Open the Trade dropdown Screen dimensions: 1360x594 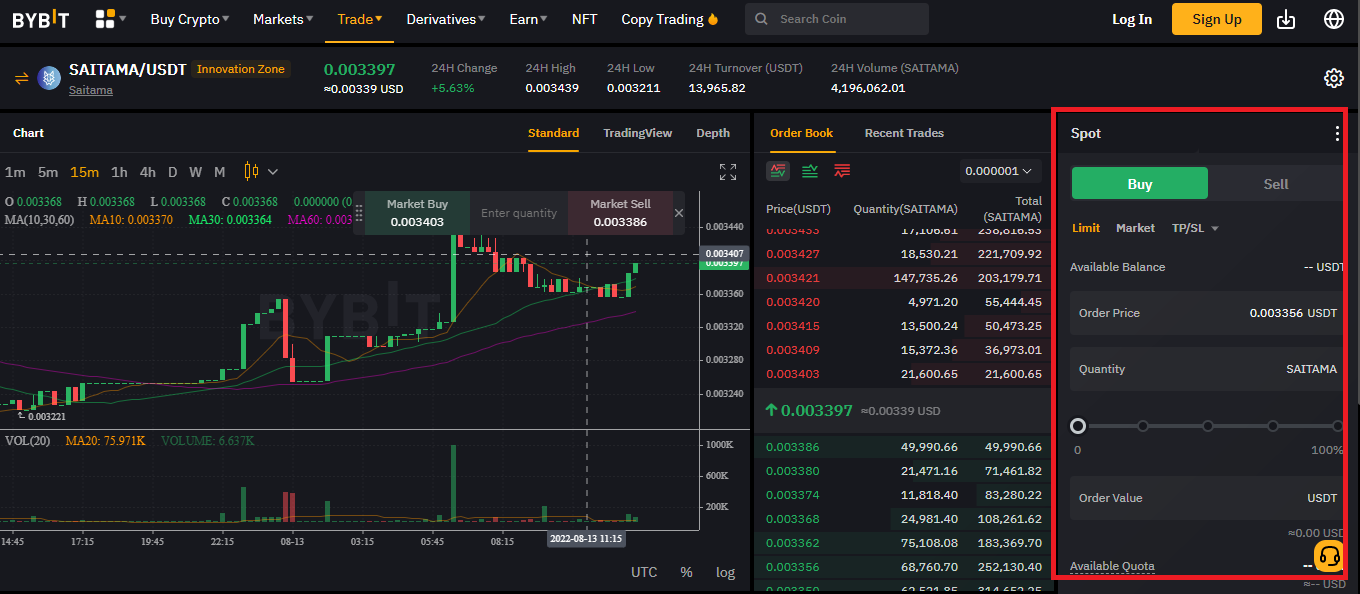pos(360,19)
